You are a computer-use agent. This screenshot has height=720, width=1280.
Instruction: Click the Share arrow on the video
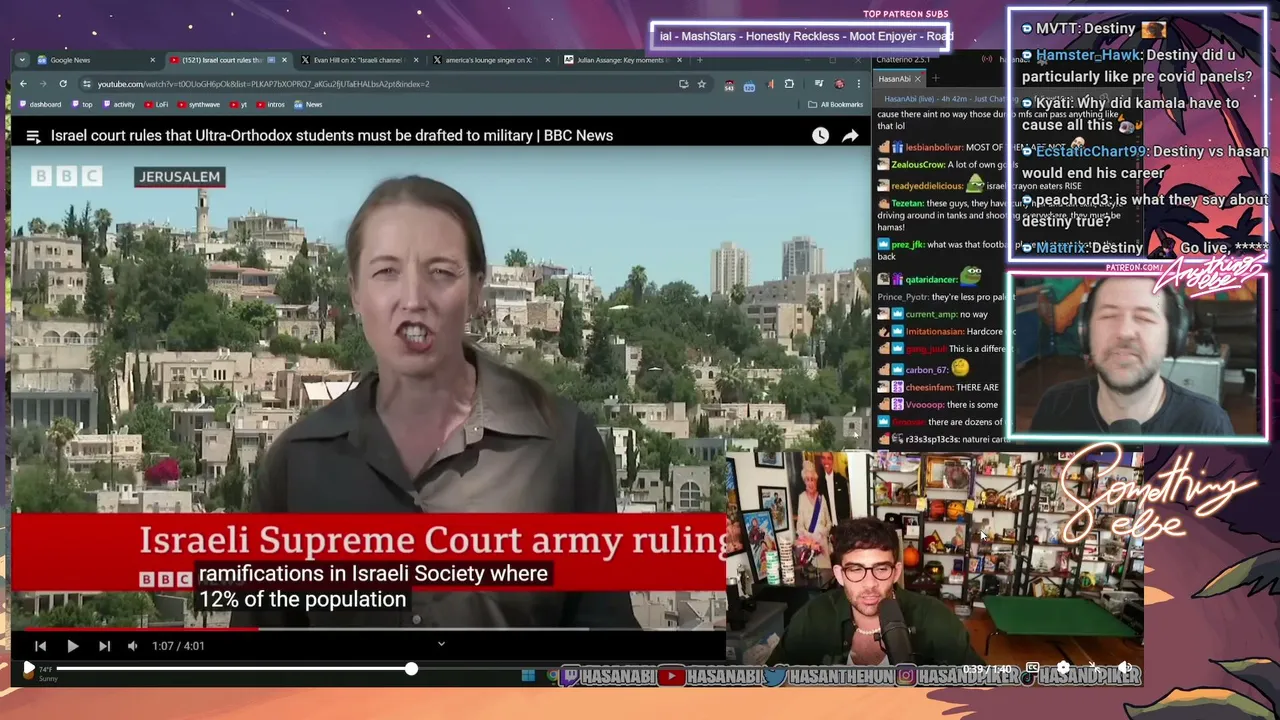click(850, 136)
